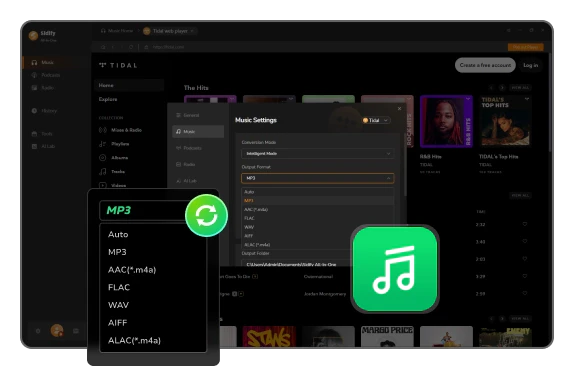
Task: Open Albums in Tidal collection
Action: [x=114, y=158]
